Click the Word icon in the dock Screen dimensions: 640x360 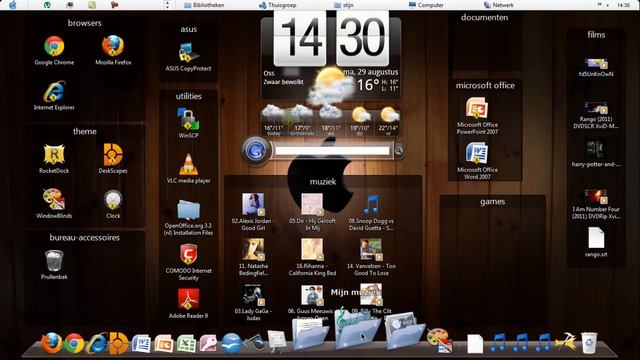(x=141, y=344)
